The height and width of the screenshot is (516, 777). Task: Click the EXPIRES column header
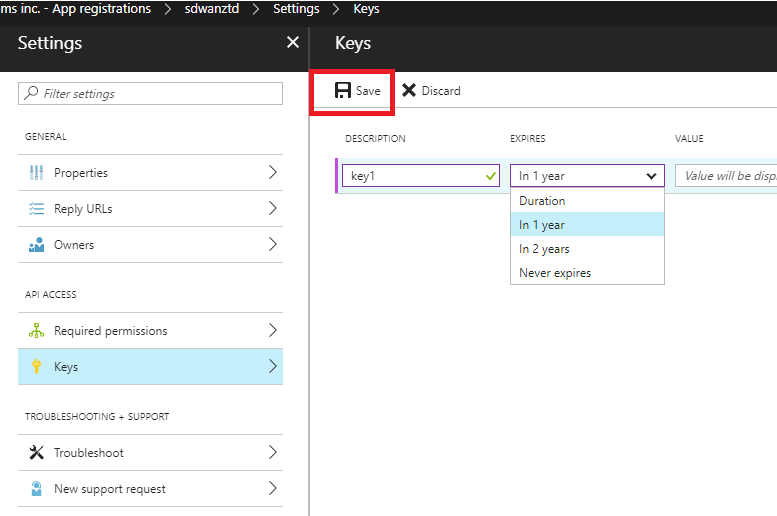pyautogui.click(x=528, y=139)
